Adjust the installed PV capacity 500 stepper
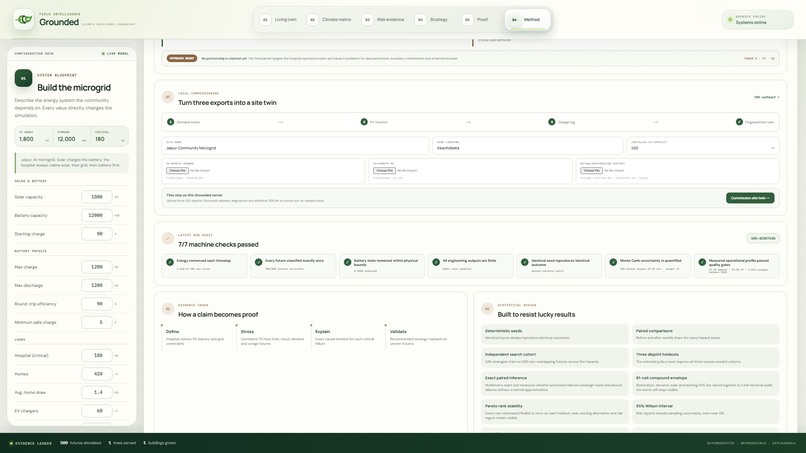The image size is (806, 453). 703,146
